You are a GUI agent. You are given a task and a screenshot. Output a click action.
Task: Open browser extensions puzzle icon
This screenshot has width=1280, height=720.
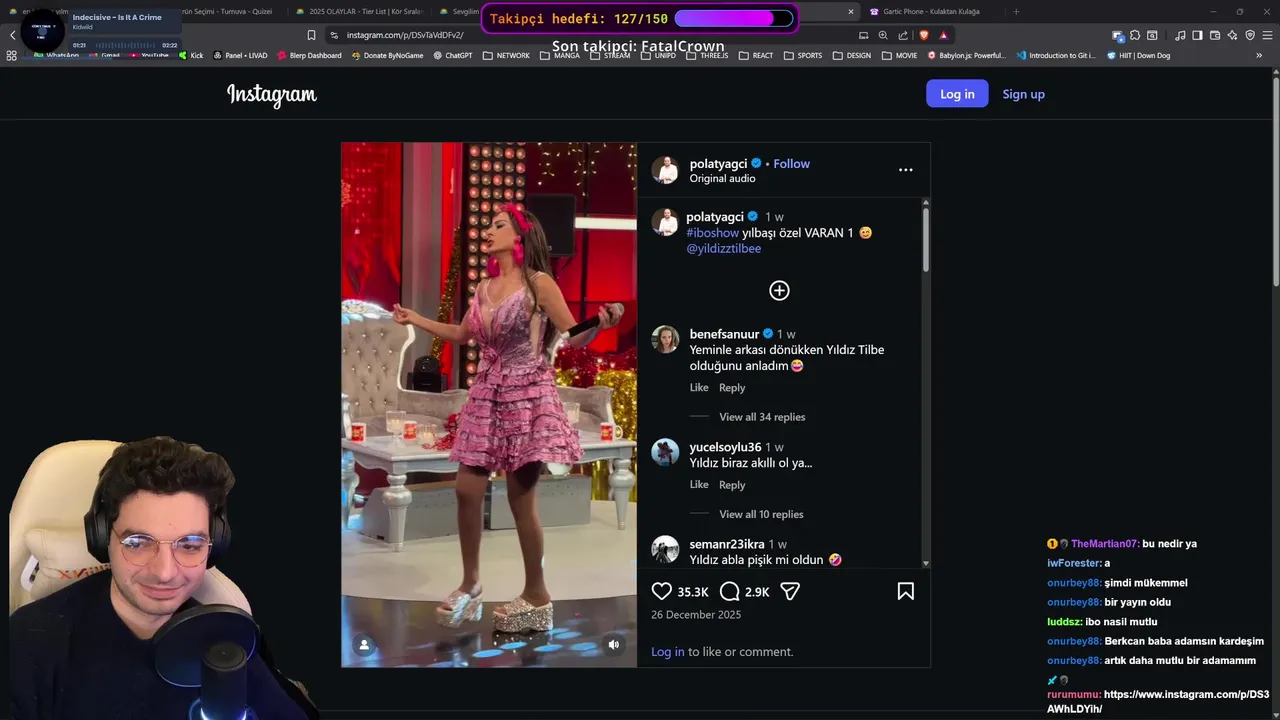pos(1135,35)
